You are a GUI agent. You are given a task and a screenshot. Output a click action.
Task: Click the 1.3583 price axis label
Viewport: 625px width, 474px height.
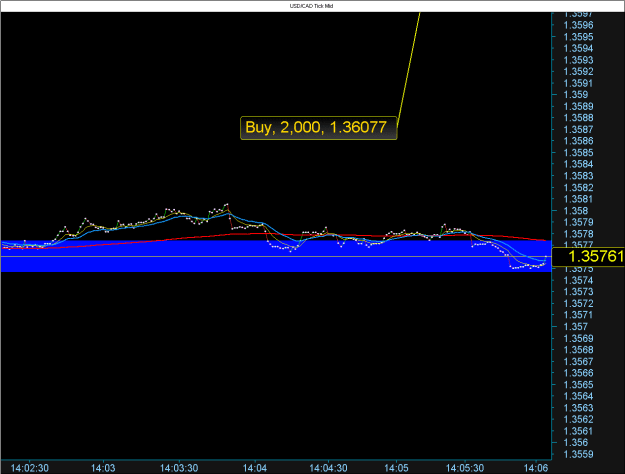(578, 176)
